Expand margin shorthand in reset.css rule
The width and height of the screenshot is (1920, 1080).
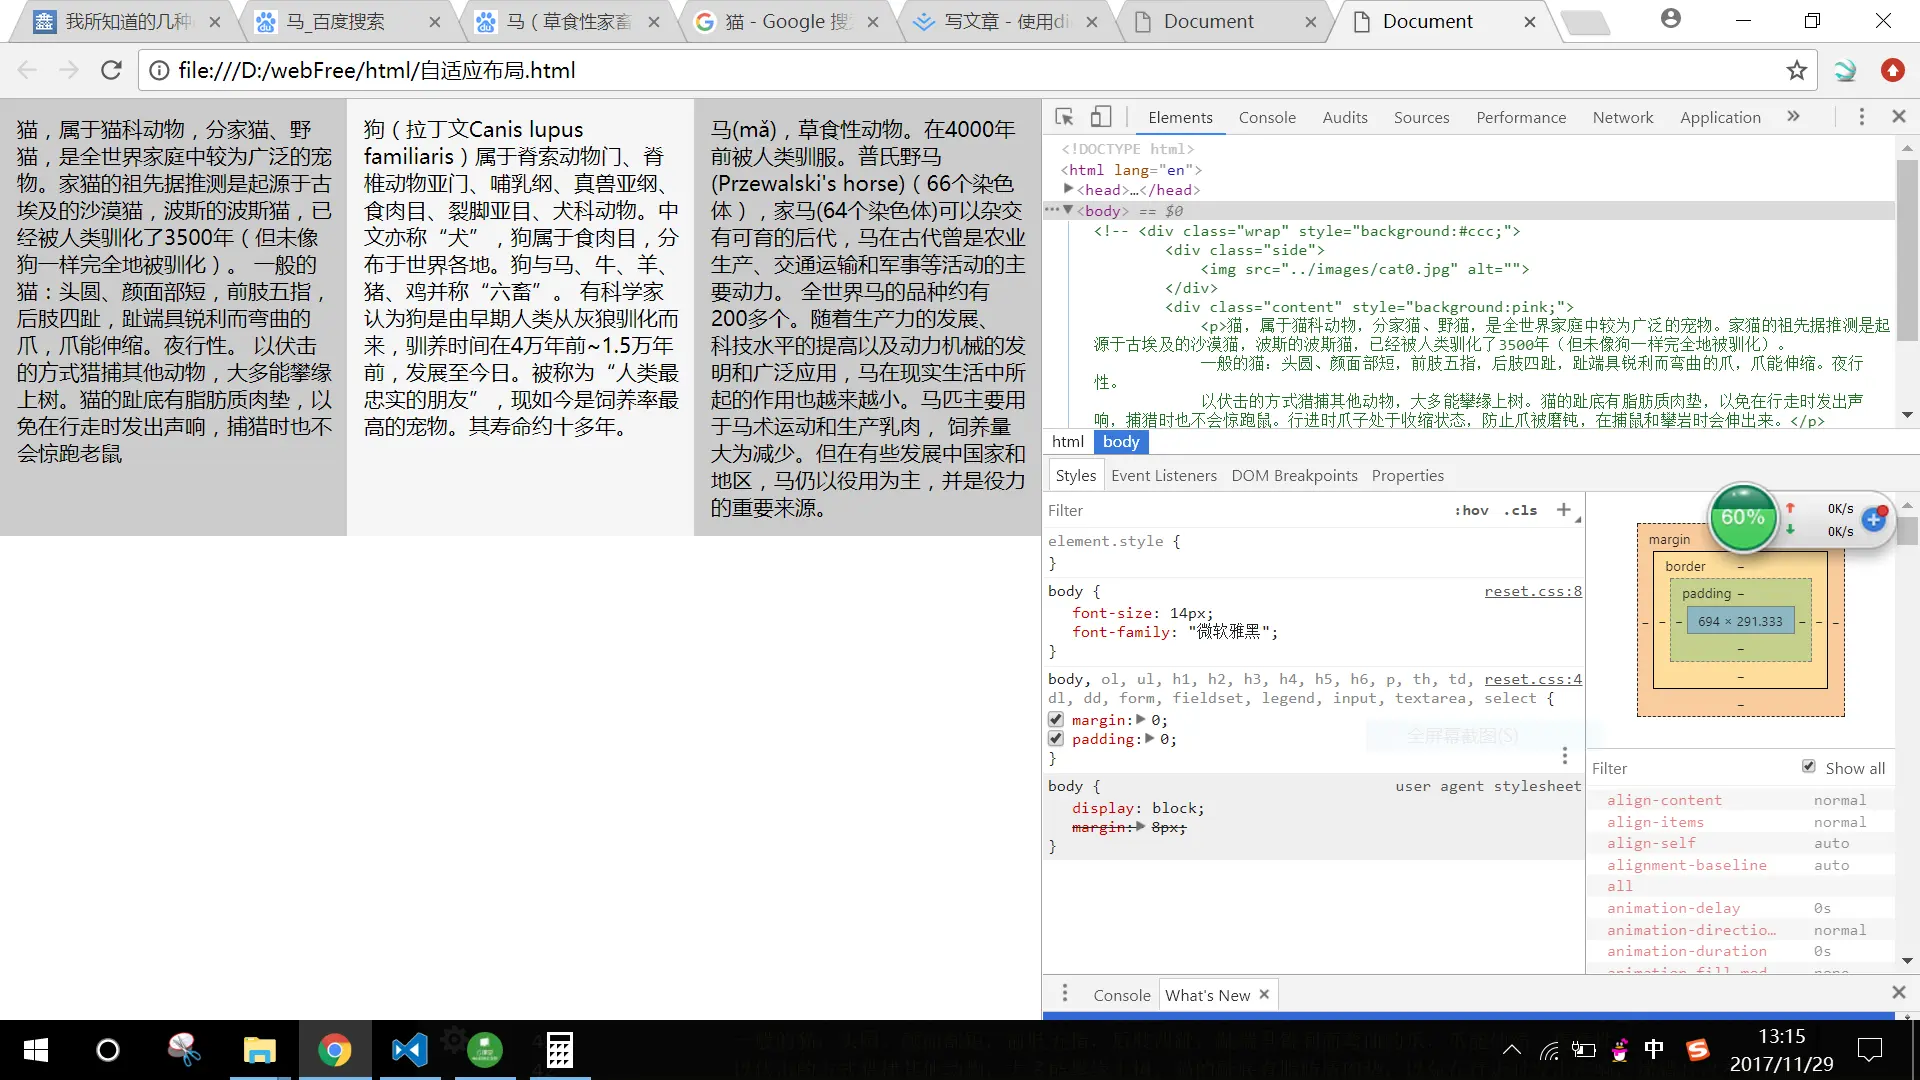(x=1141, y=719)
